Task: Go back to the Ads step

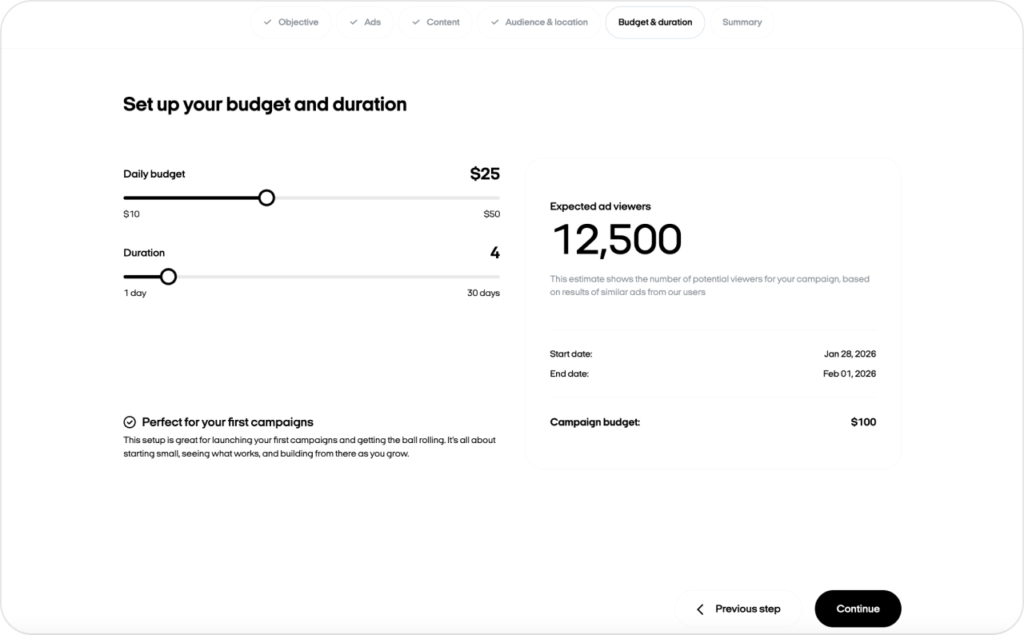Action: [x=365, y=21]
